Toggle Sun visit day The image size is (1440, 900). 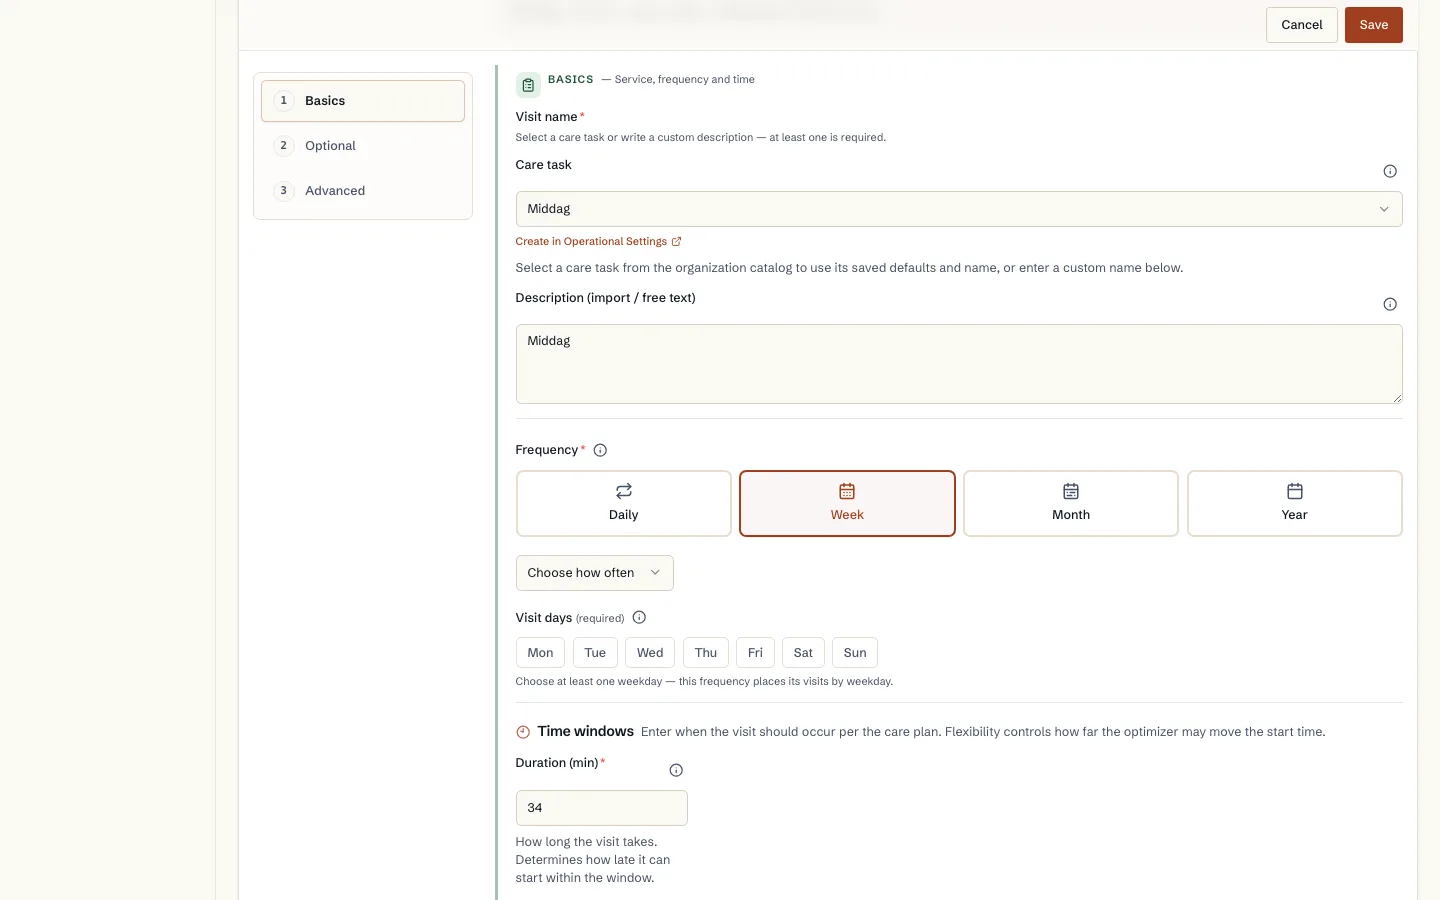click(x=855, y=652)
